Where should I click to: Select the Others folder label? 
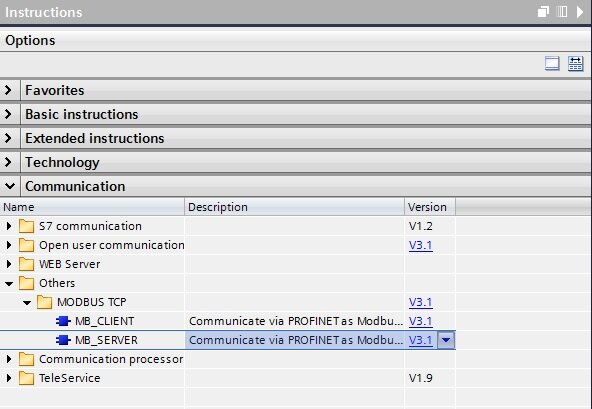coord(57,283)
